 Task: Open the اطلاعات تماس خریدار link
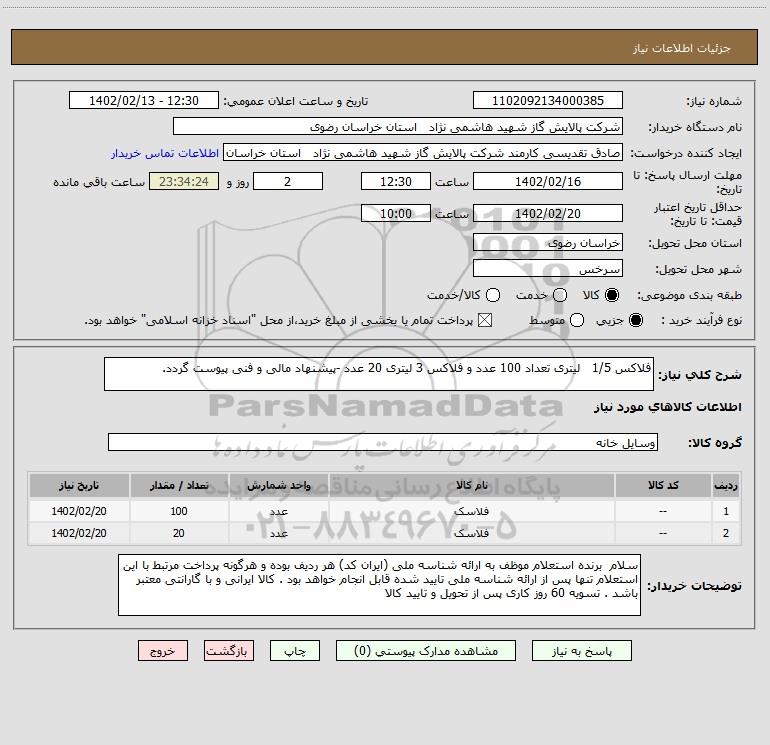coord(165,153)
